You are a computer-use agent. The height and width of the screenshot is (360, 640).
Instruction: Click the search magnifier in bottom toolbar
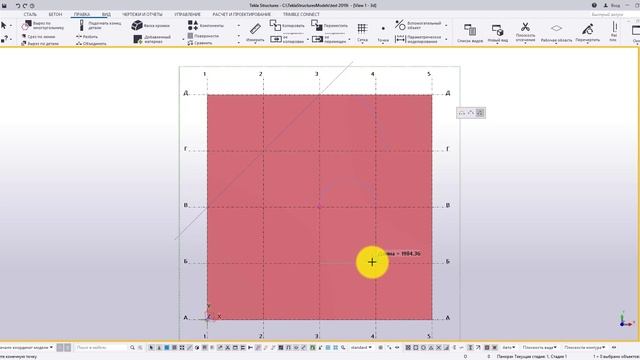tap(132, 347)
